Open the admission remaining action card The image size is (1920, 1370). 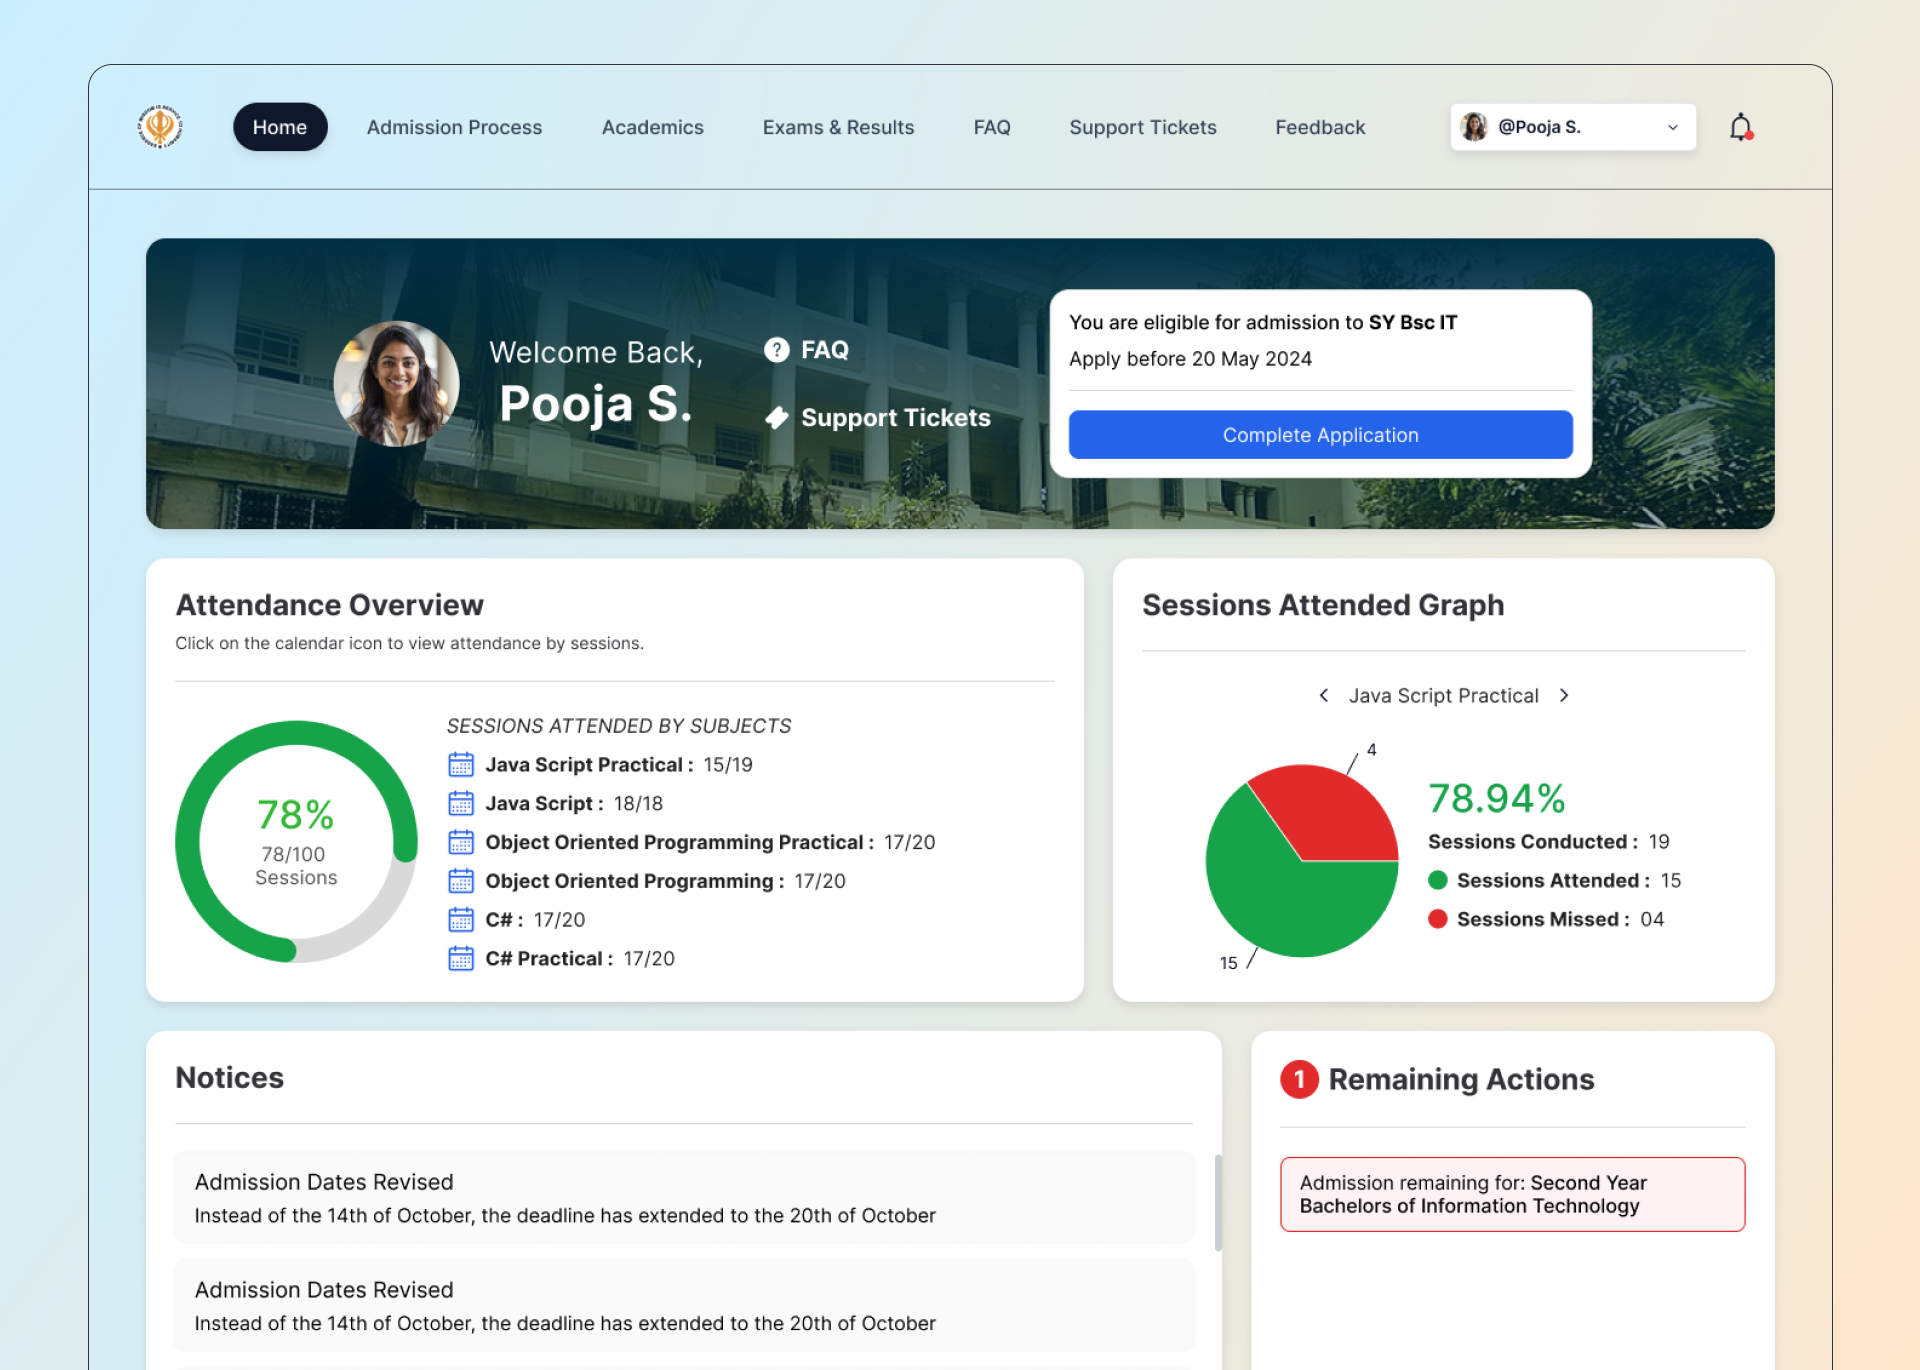[1512, 1194]
